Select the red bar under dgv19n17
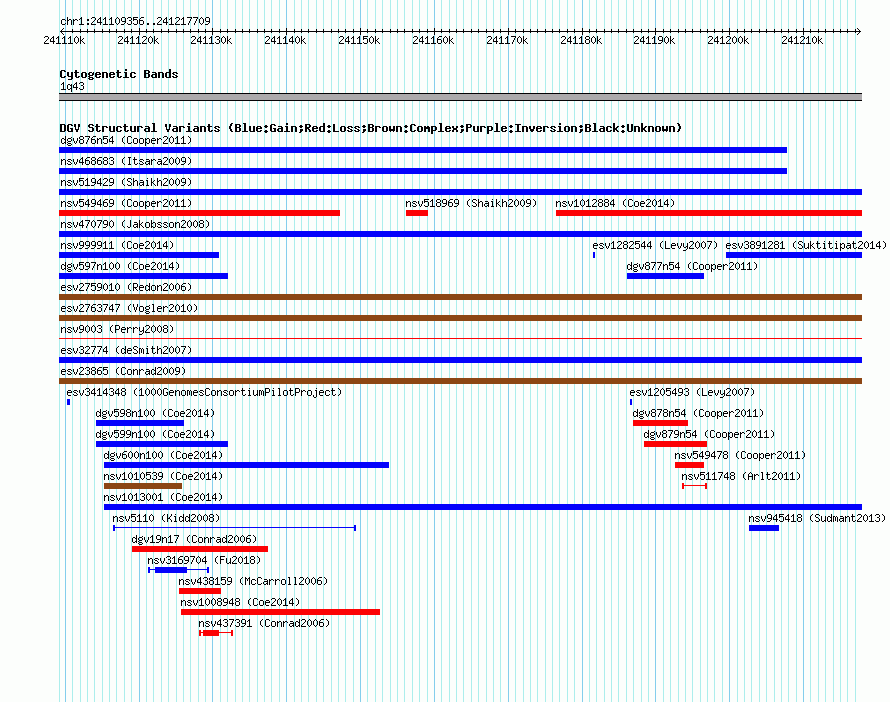The height and width of the screenshot is (702, 890). [x=200, y=549]
